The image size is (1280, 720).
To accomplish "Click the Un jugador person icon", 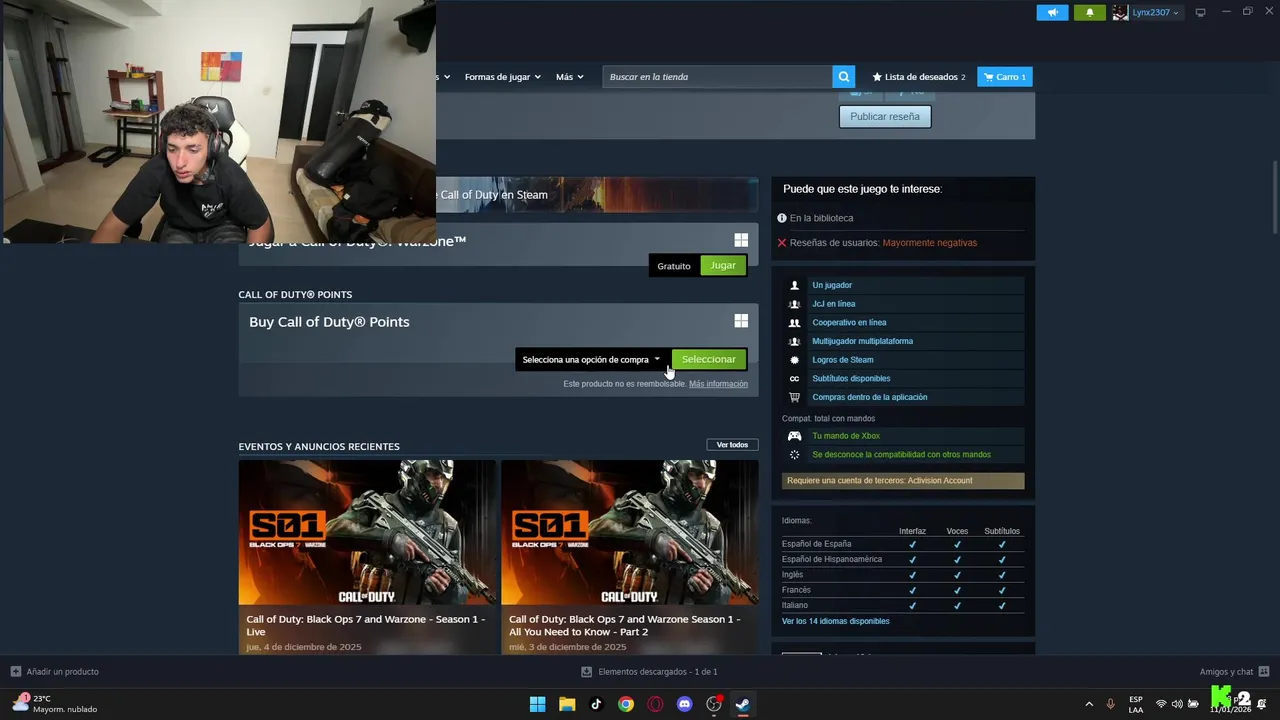I will pyautogui.click(x=795, y=285).
